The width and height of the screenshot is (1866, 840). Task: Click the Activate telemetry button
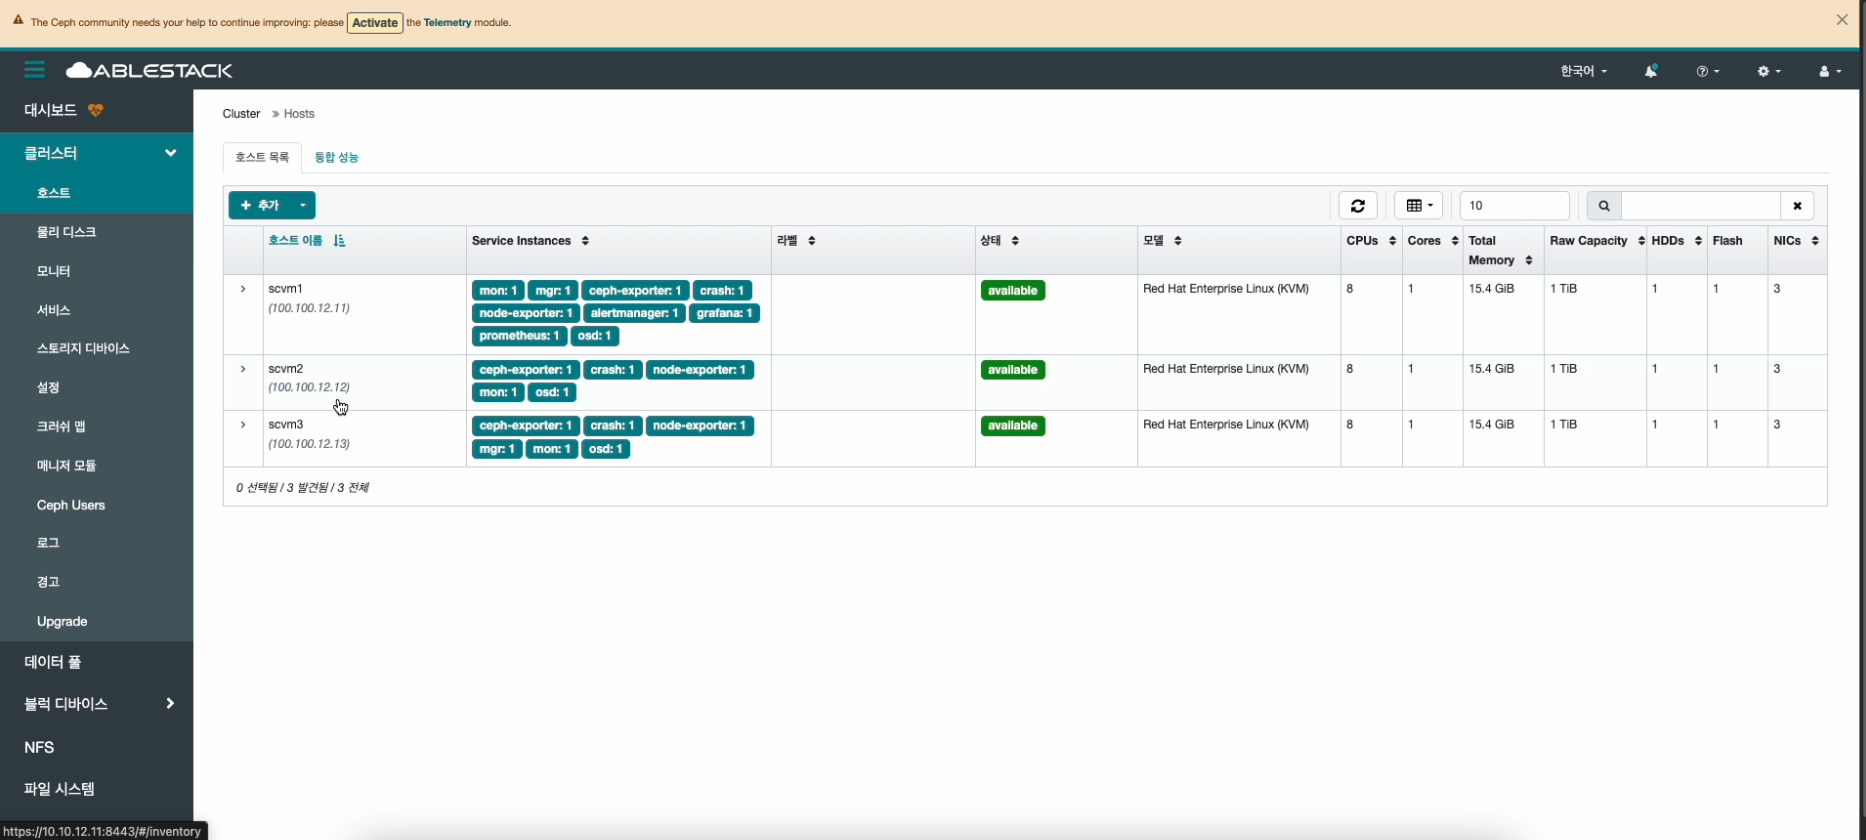point(375,22)
